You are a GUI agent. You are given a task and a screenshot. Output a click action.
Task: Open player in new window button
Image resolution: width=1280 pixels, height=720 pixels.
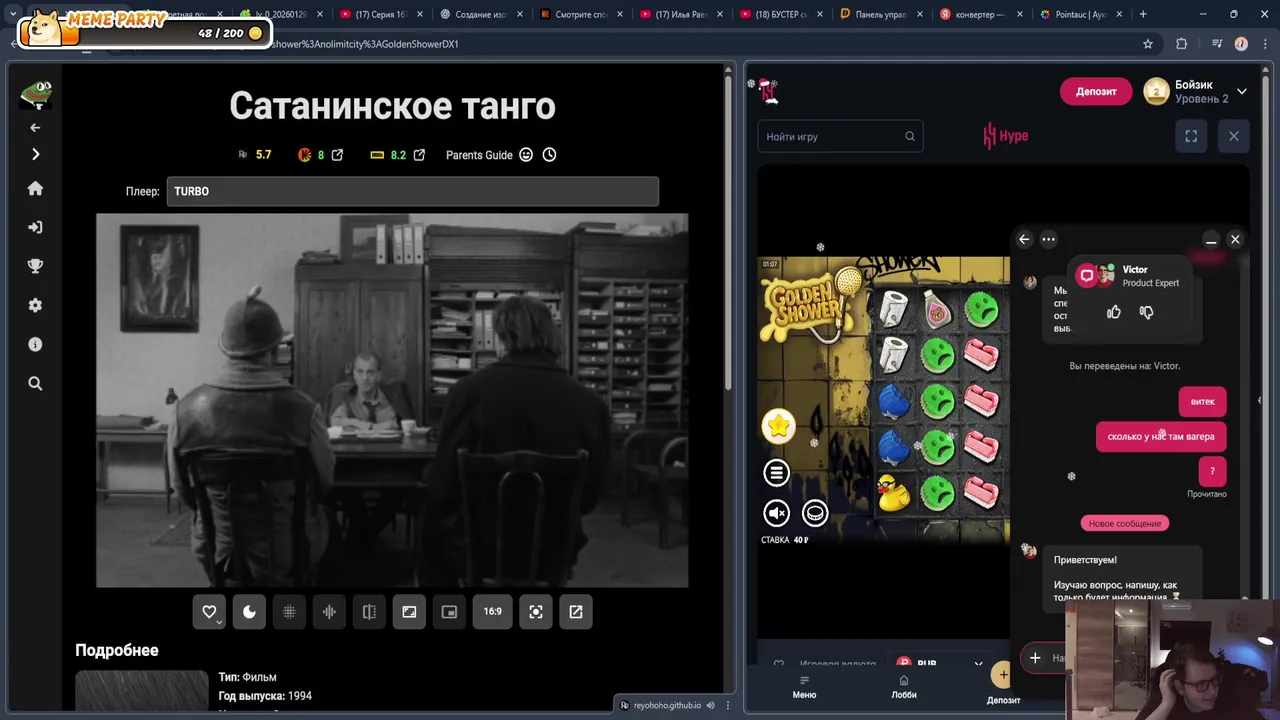[576, 612]
